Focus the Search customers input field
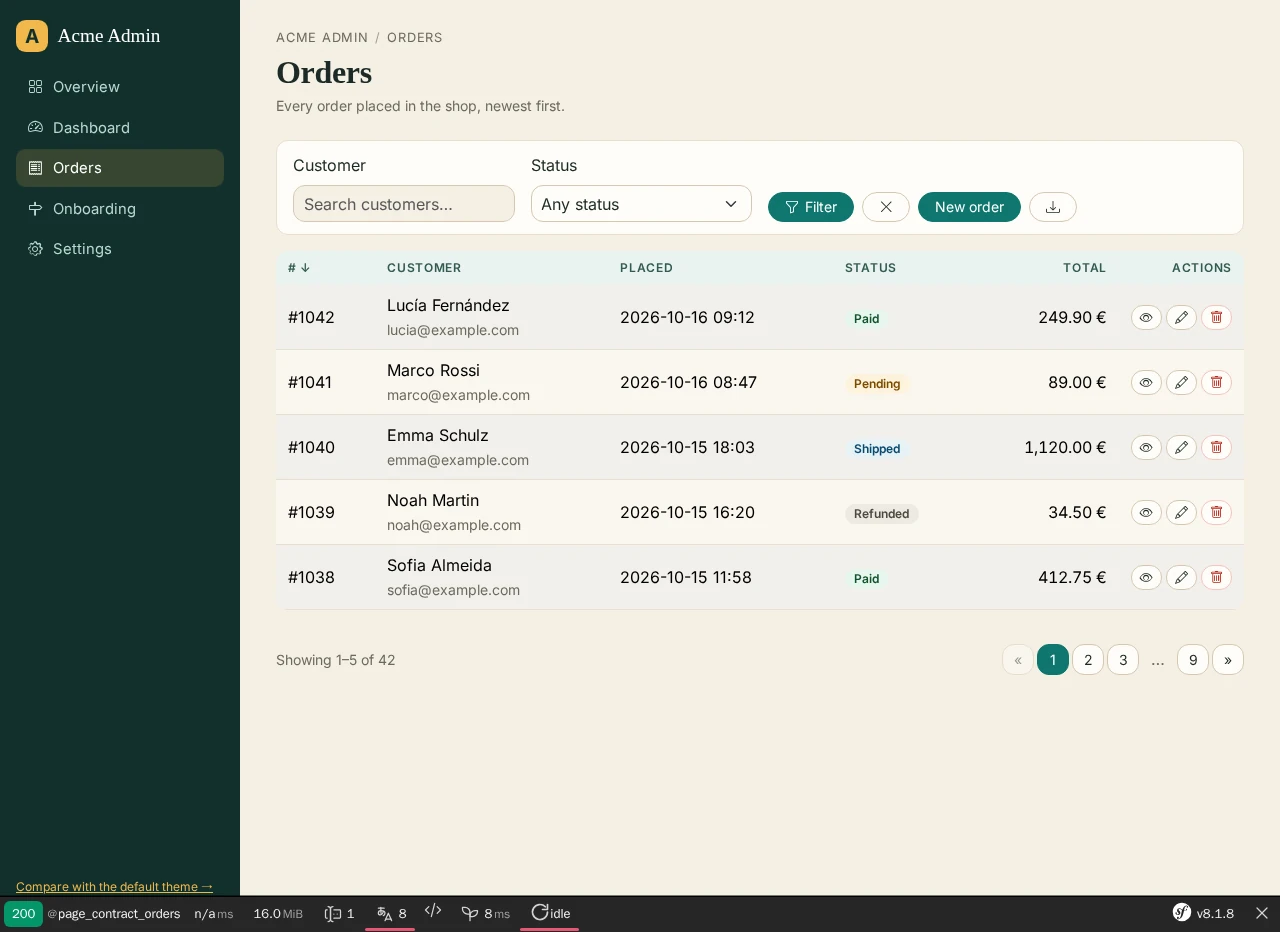Viewport: 1280px width, 932px height. [x=404, y=204]
